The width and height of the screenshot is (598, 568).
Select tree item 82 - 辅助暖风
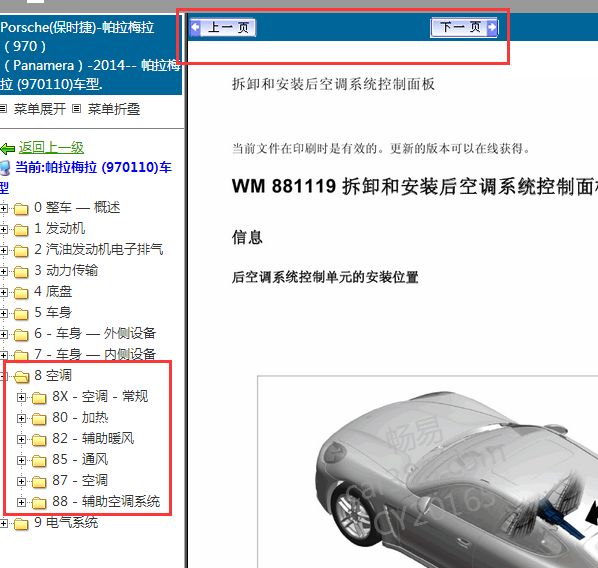pyautogui.click(x=93, y=438)
